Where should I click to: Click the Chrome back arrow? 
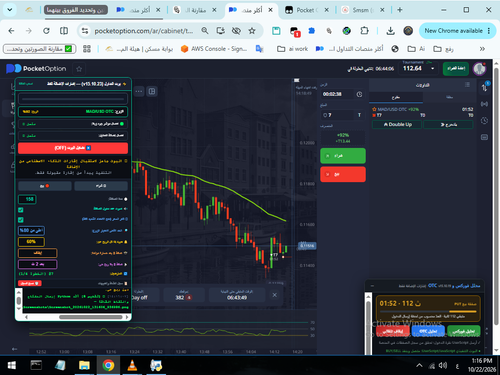click(11, 31)
